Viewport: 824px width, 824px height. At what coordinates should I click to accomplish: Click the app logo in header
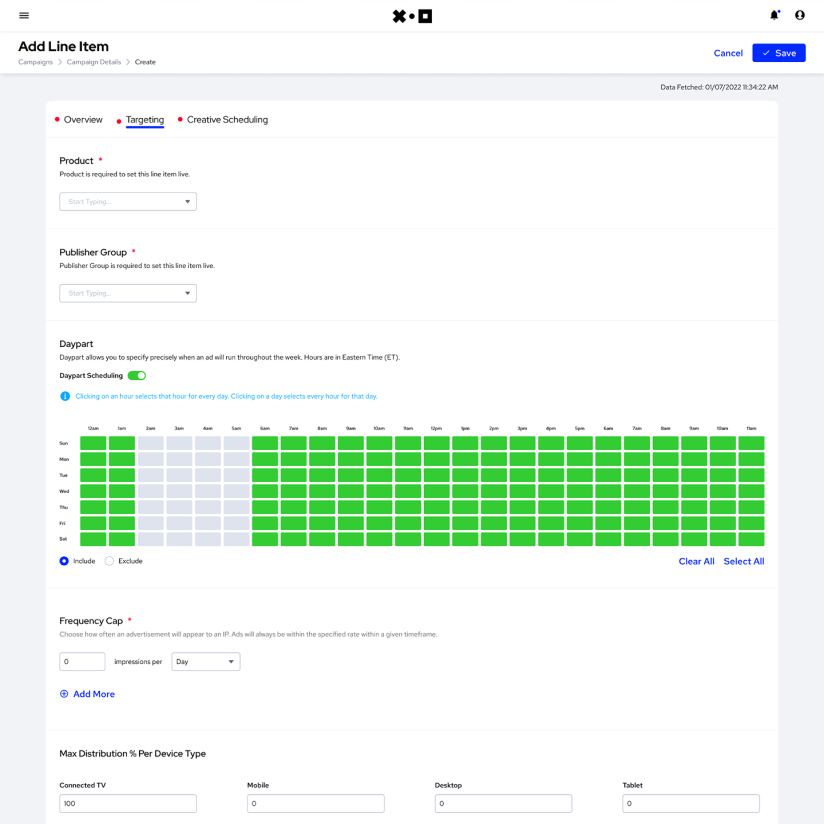tap(412, 16)
